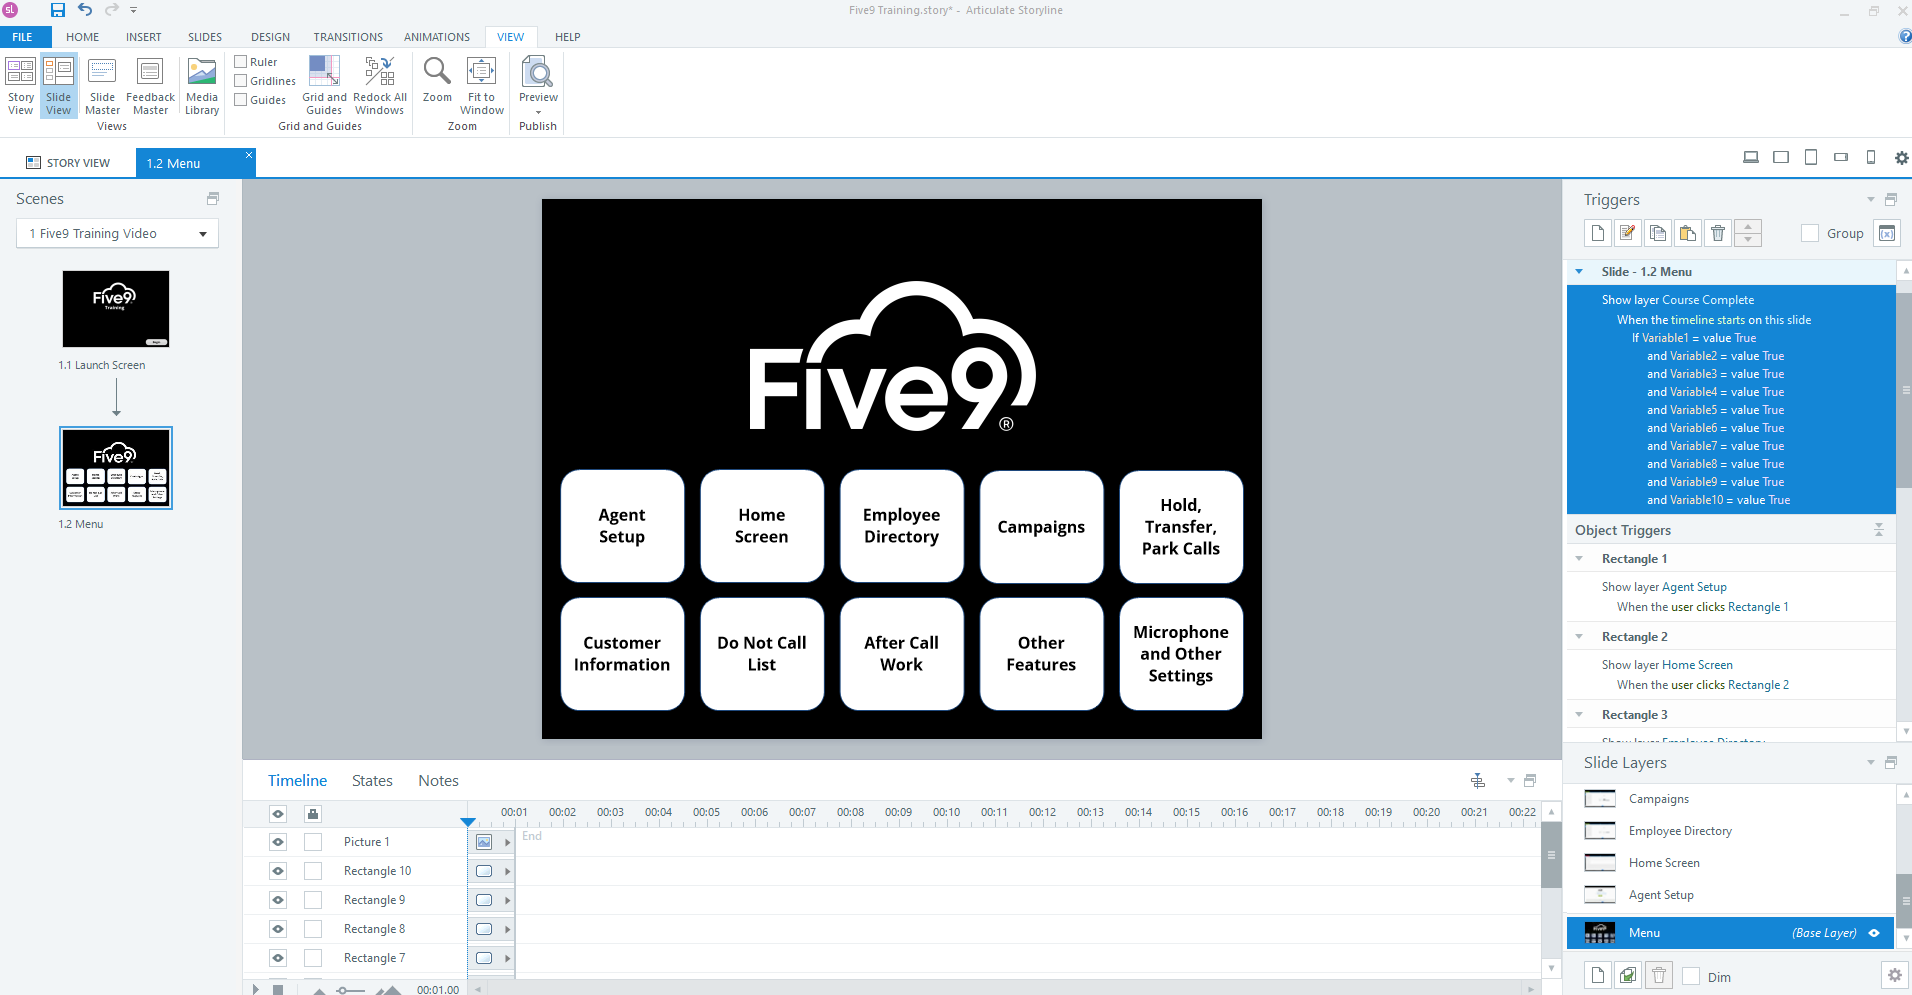Switch to the States tab
The width and height of the screenshot is (1912, 995).
pyautogui.click(x=372, y=781)
